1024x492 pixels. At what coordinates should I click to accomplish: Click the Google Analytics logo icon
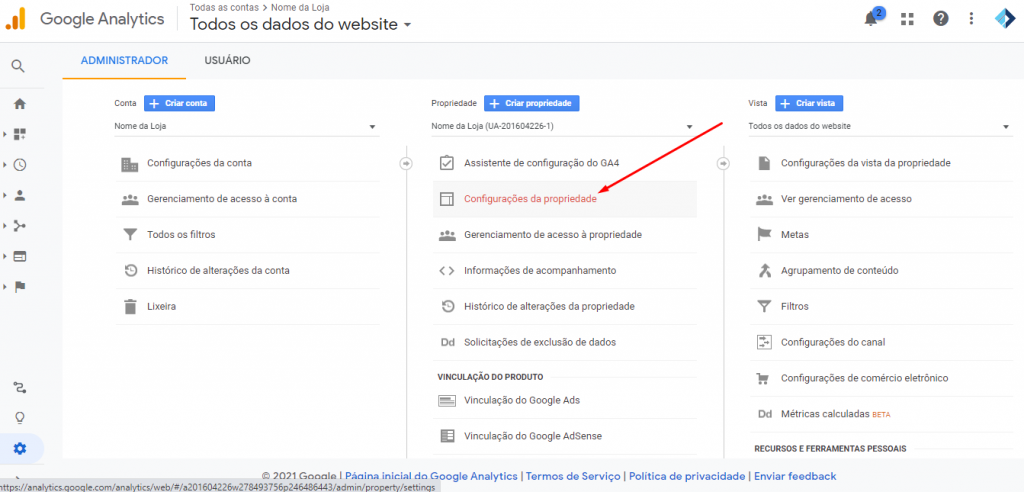[x=15, y=19]
